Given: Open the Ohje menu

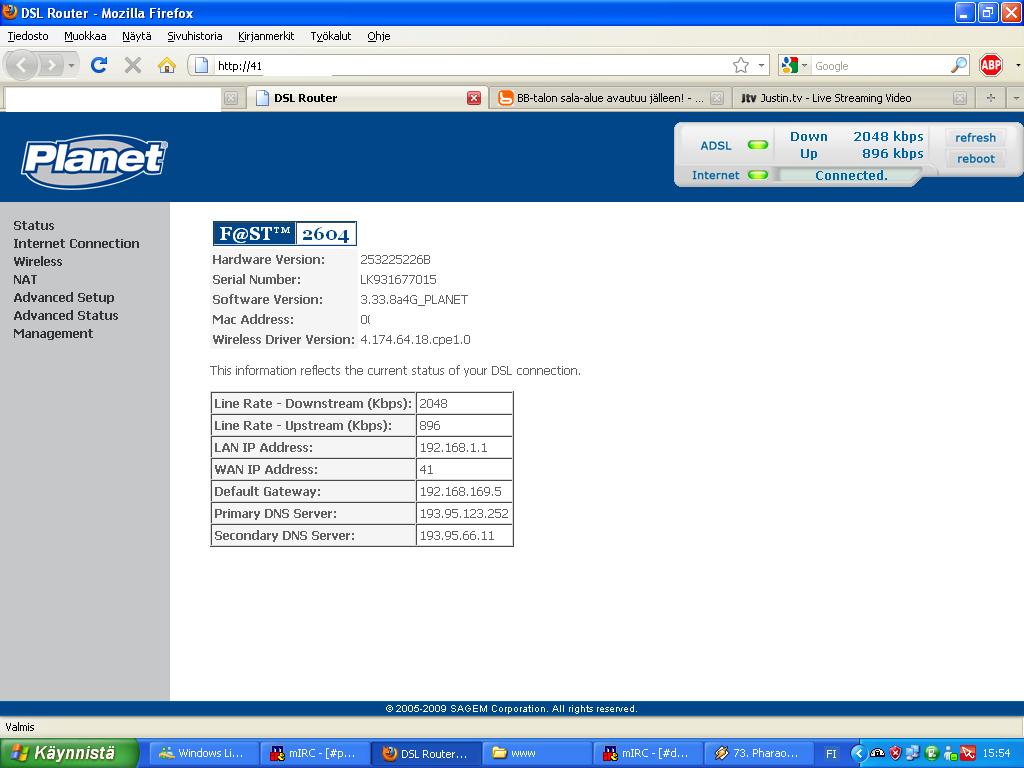Looking at the screenshot, I should [x=379, y=36].
